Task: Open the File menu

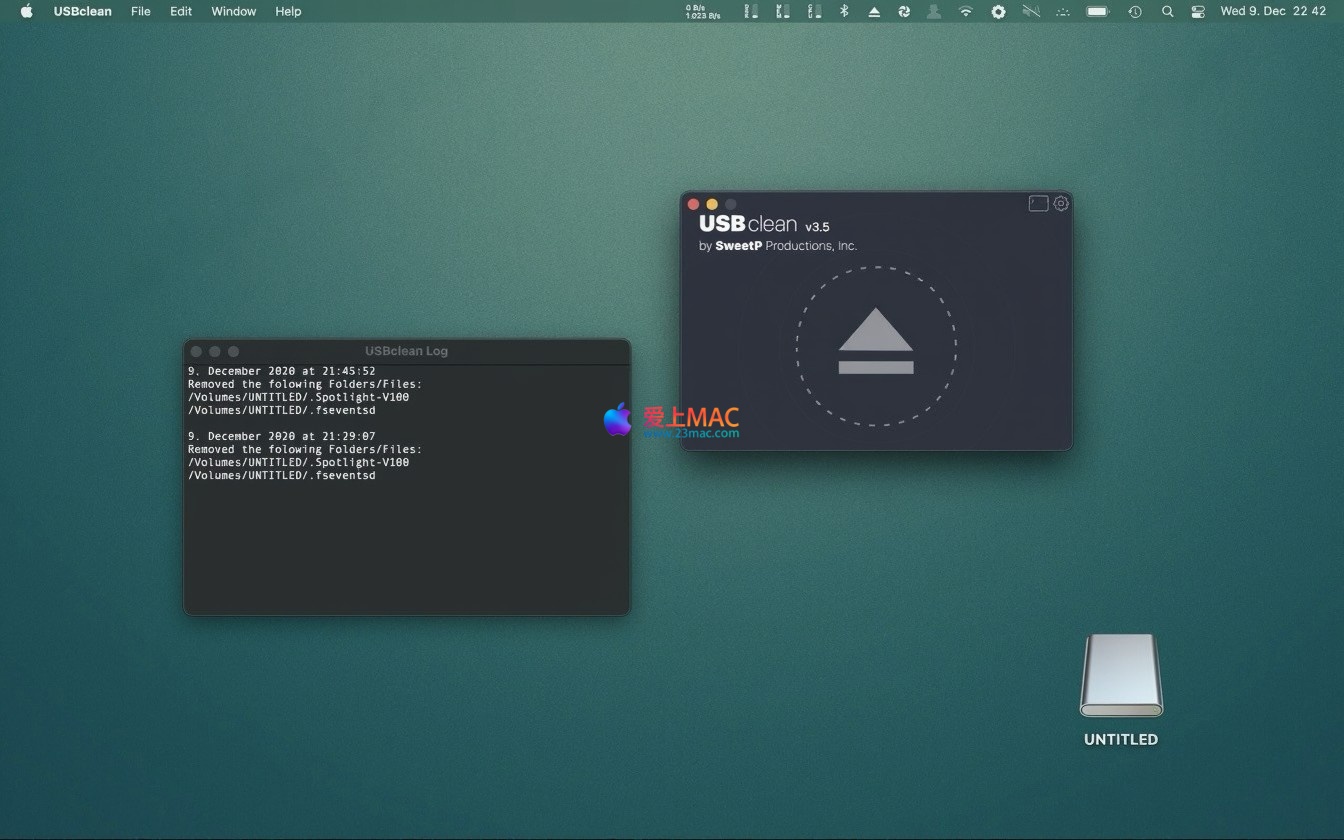Action: coord(141,12)
